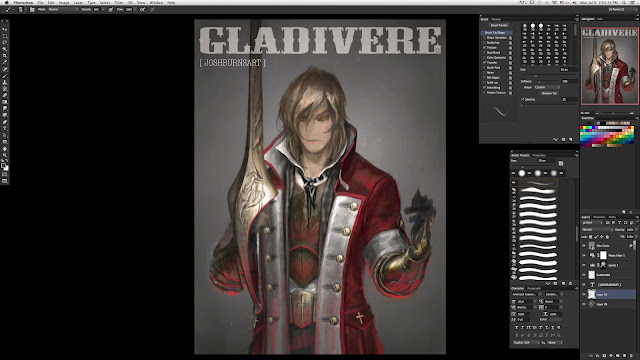Enable the Dual Brush checkbox
The width and height of the screenshot is (640, 360).
484,53
